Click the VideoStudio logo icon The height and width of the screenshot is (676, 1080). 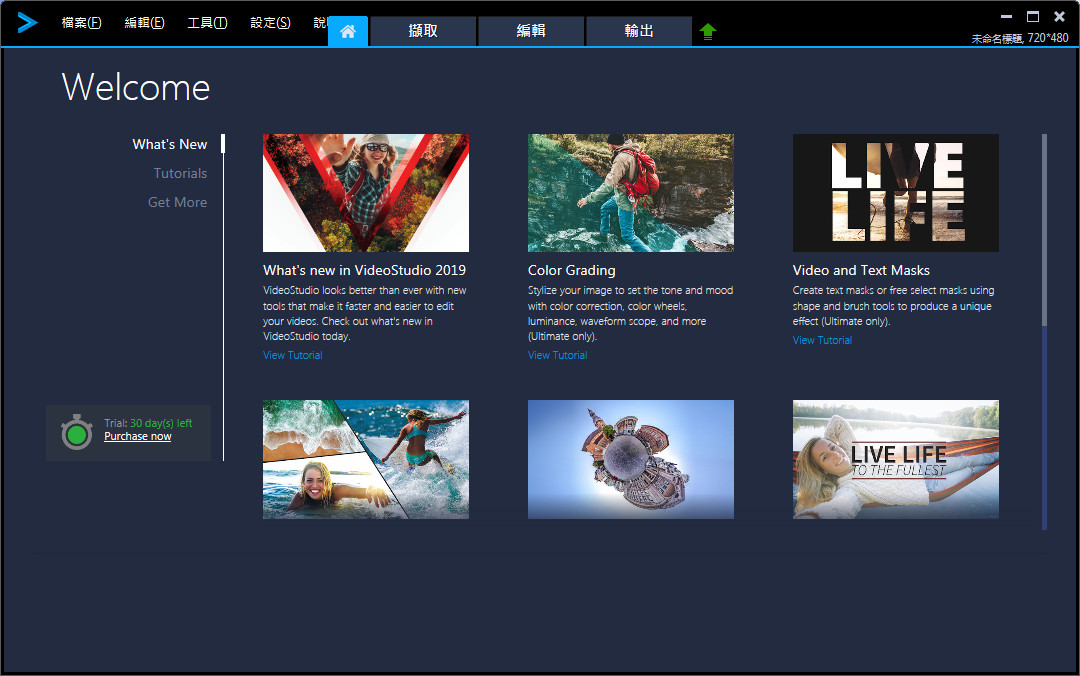tap(27, 23)
